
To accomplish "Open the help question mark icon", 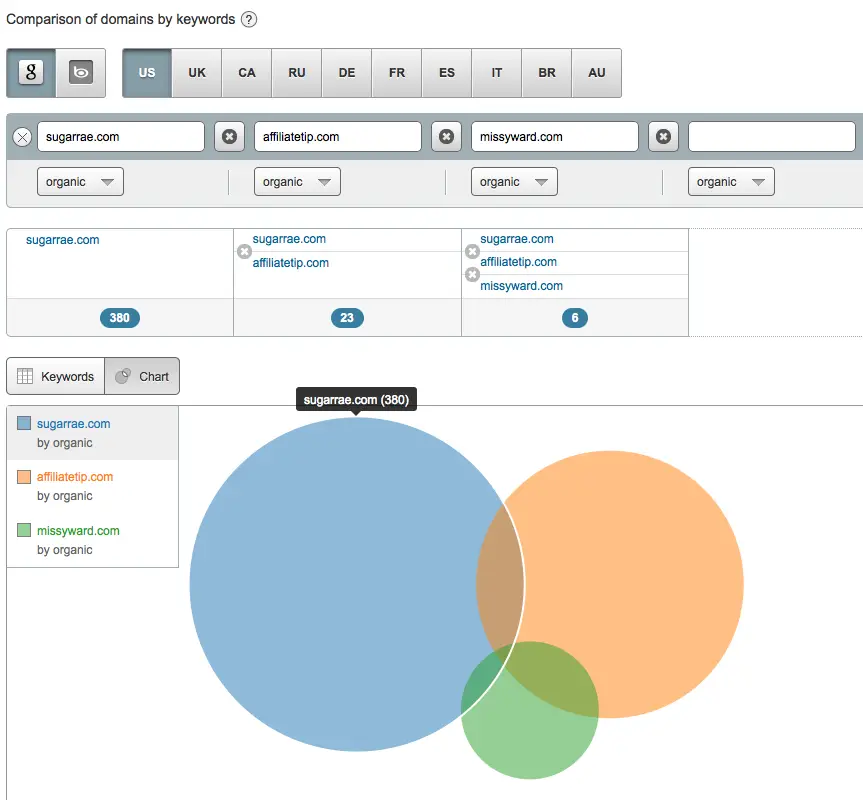I will tap(249, 20).
